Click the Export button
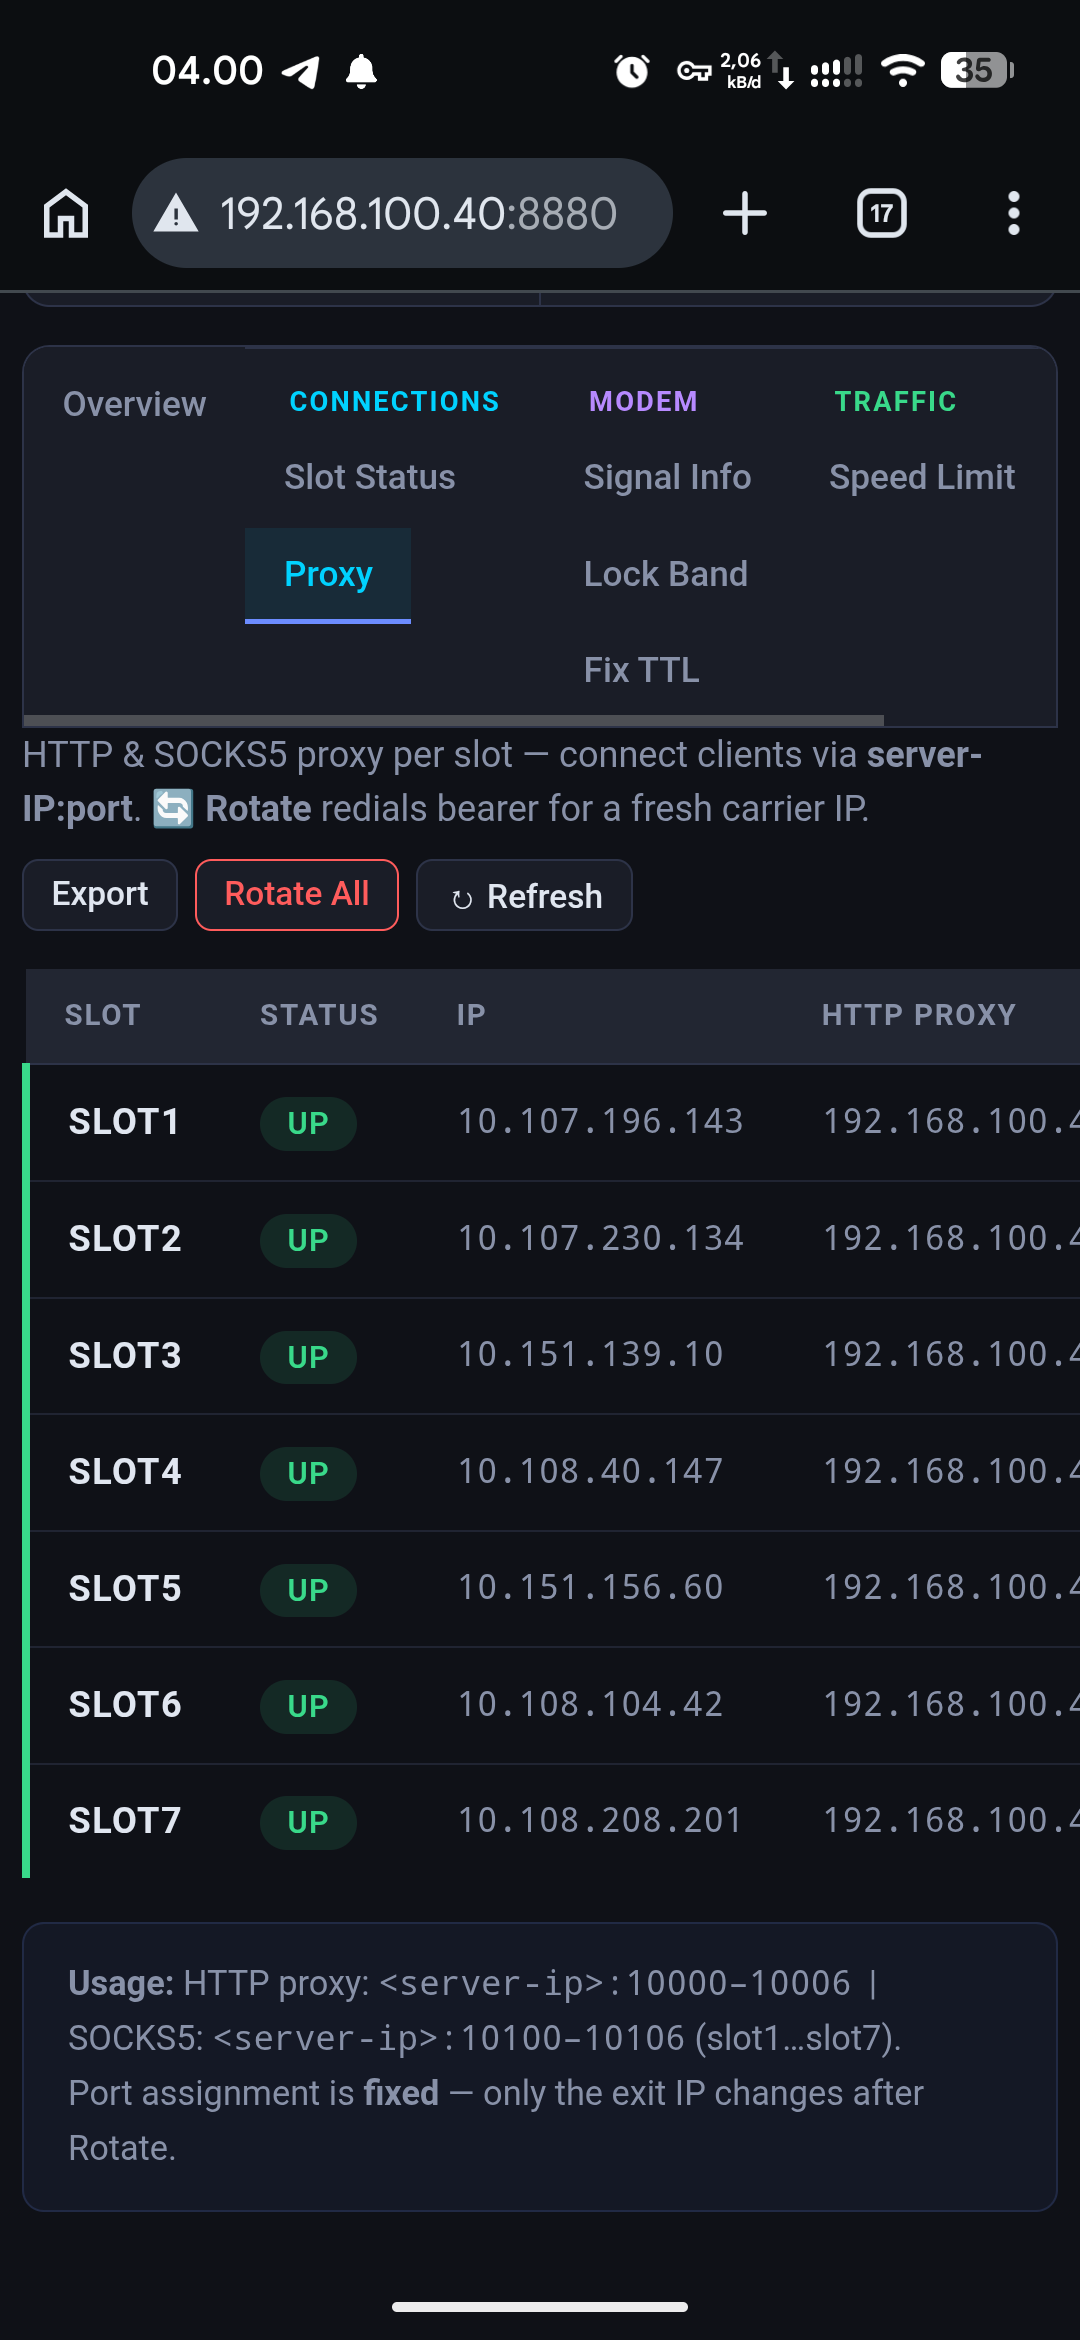1080x2340 pixels. 100,894
